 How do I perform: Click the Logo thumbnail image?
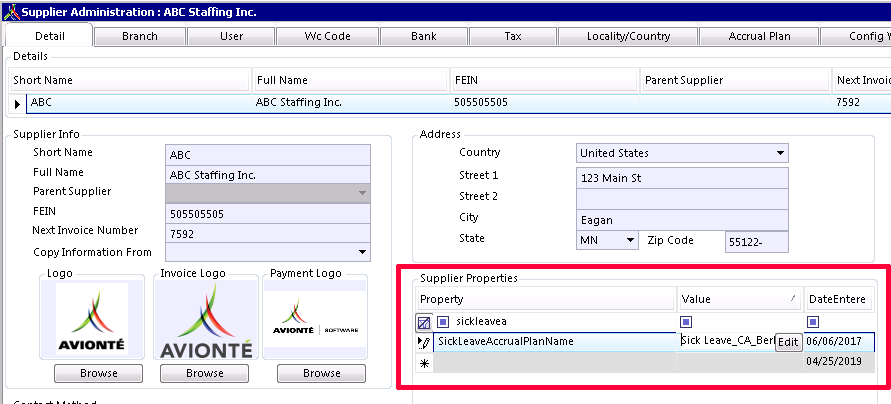(x=91, y=318)
